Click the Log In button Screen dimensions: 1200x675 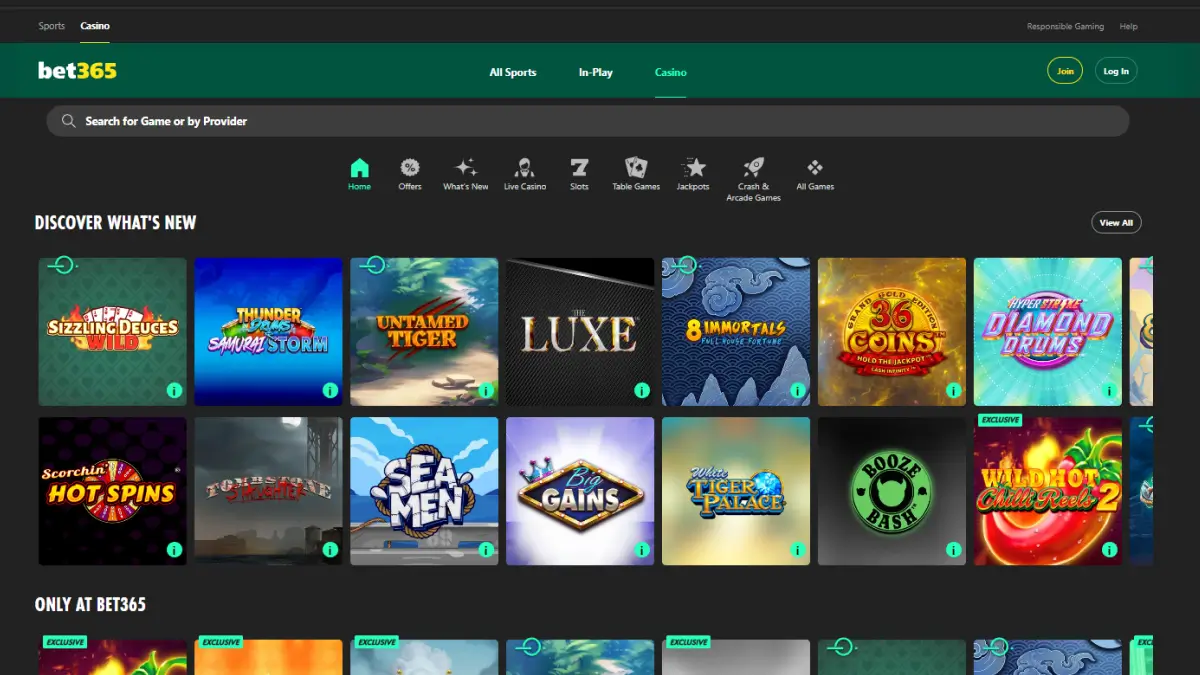tap(1116, 71)
